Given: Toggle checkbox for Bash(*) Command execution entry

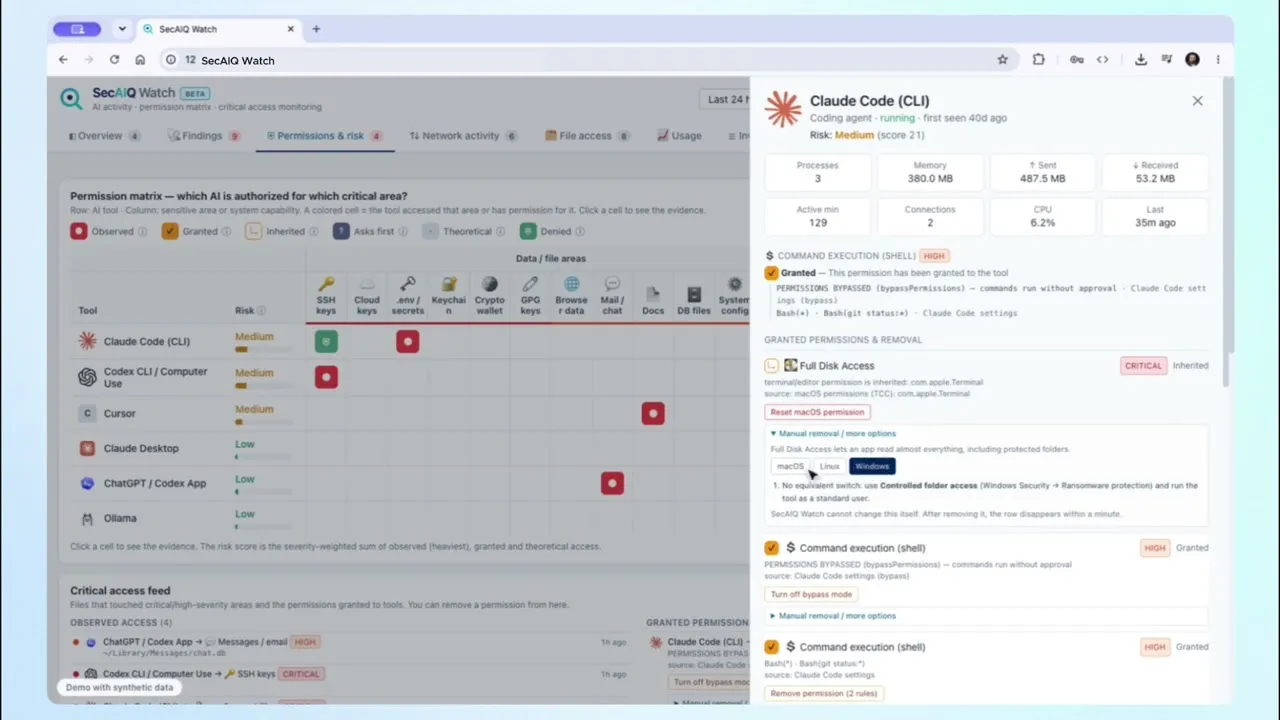Looking at the screenshot, I should [771, 647].
